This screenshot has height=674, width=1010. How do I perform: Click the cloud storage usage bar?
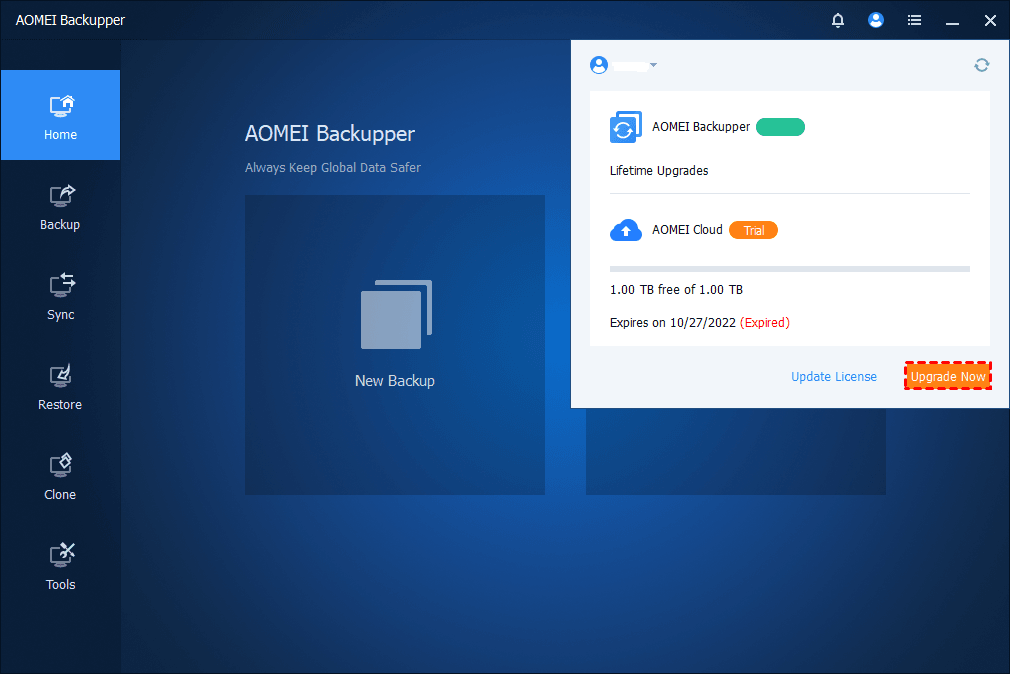click(x=790, y=269)
